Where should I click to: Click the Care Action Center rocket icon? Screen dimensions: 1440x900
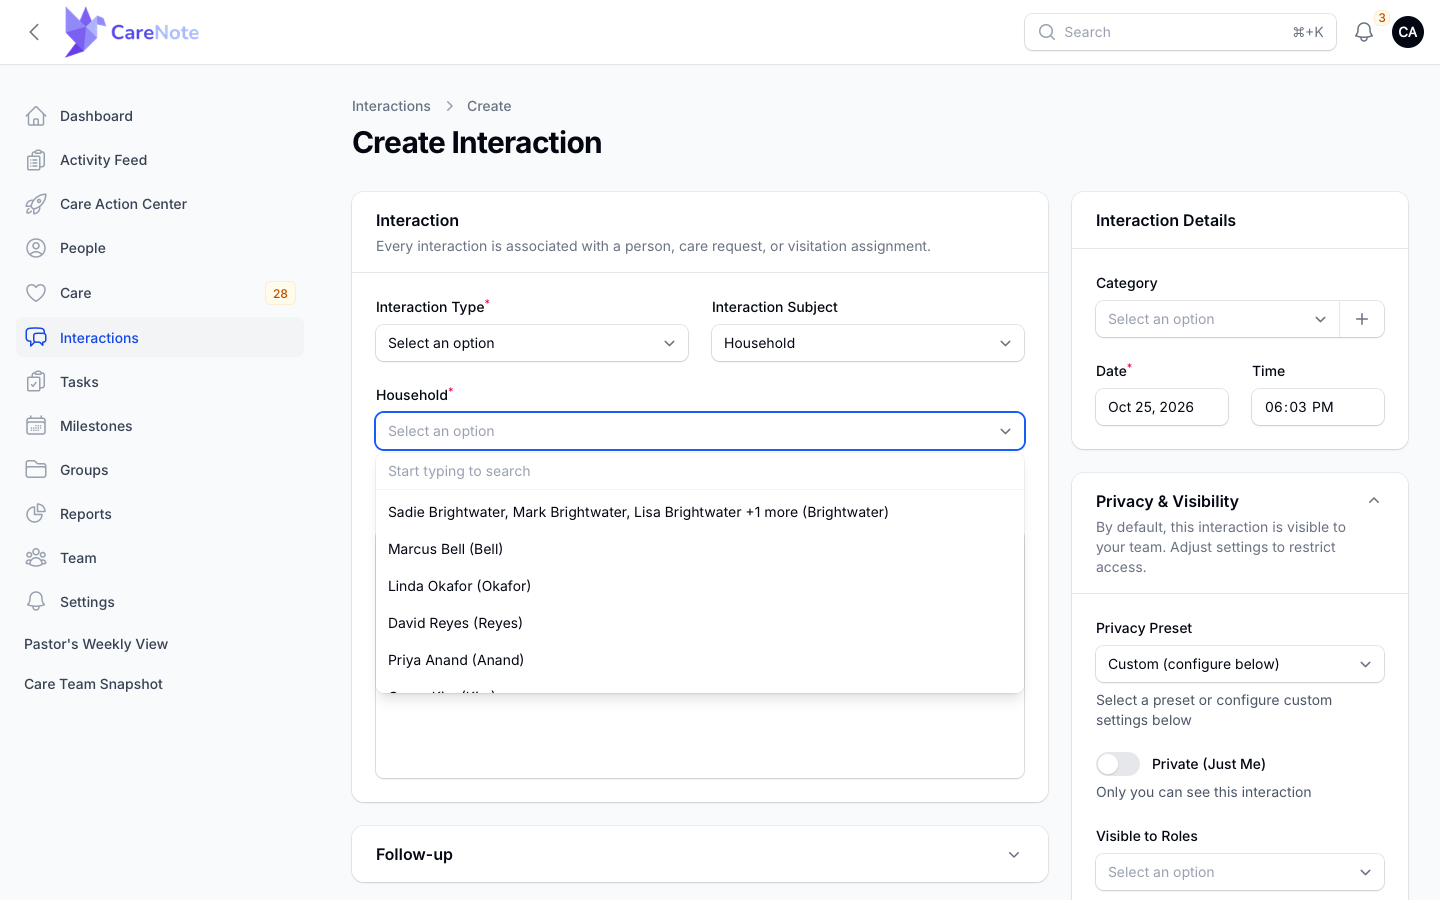pos(36,204)
